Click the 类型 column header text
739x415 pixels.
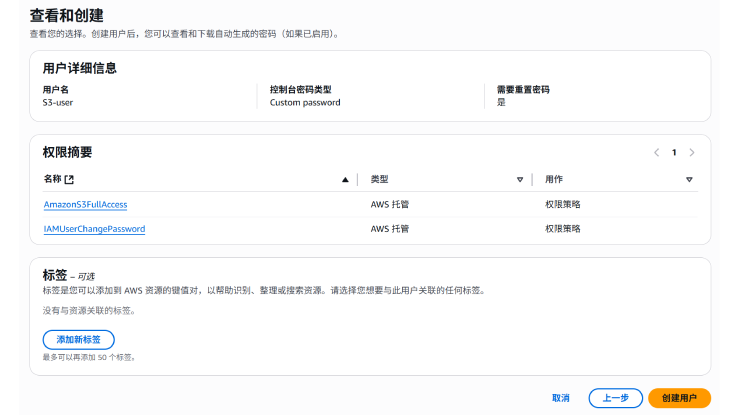point(379,180)
